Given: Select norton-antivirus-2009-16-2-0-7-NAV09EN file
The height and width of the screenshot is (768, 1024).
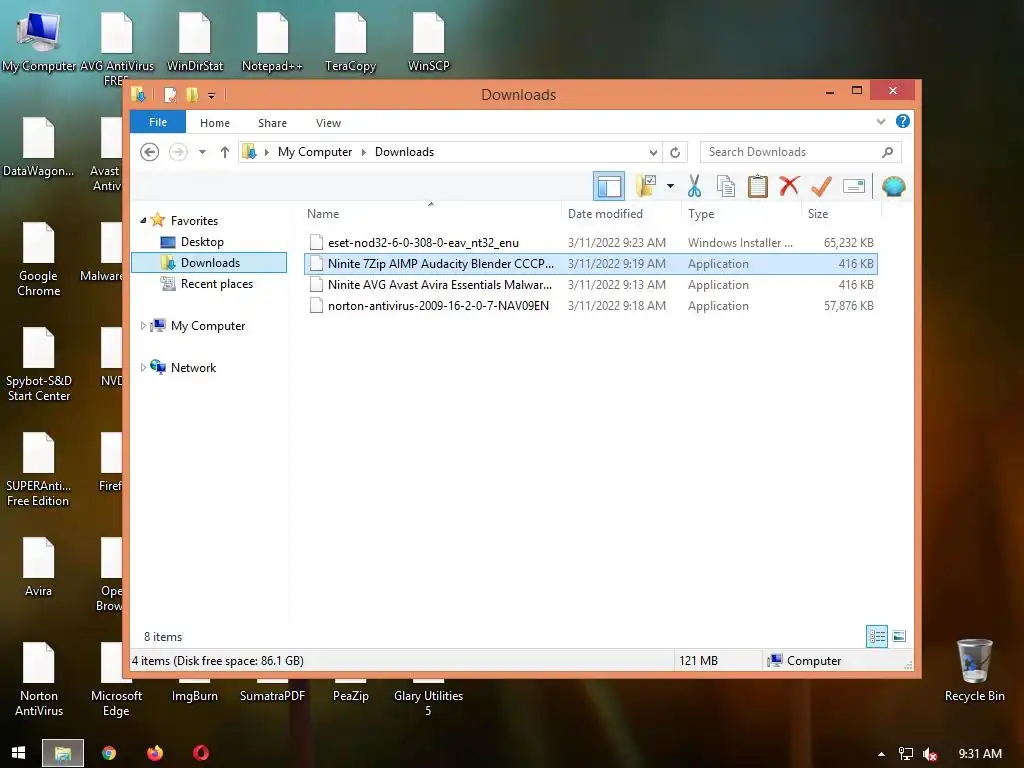Looking at the screenshot, I should click(x=591, y=305).
